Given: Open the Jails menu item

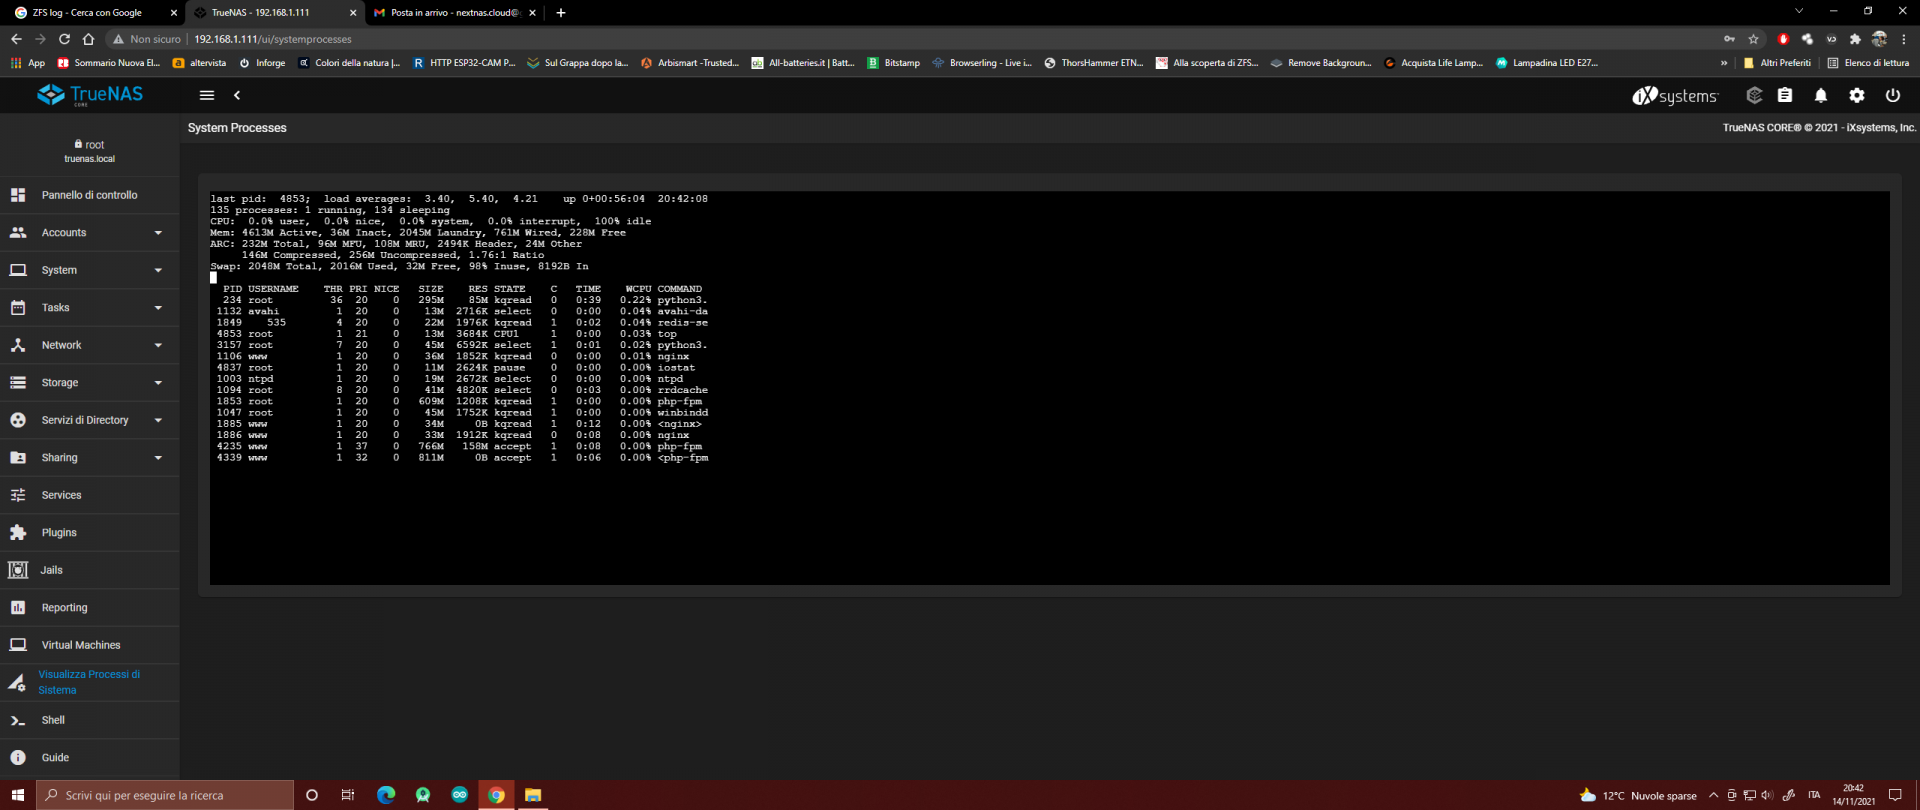Looking at the screenshot, I should 90,570.
